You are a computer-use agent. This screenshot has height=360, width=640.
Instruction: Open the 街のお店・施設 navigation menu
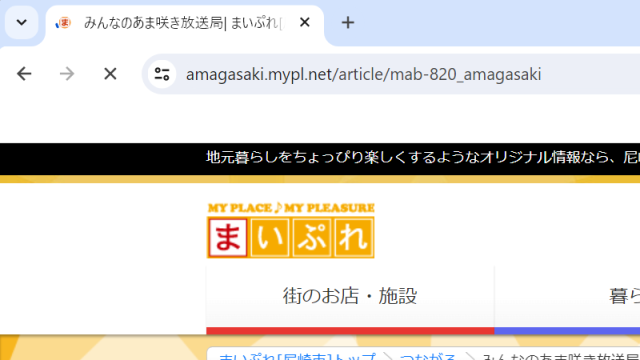(x=350, y=296)
